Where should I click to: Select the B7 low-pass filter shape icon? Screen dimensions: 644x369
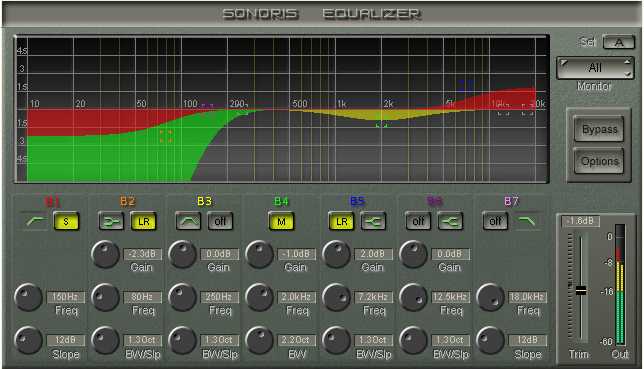point(527,221)
